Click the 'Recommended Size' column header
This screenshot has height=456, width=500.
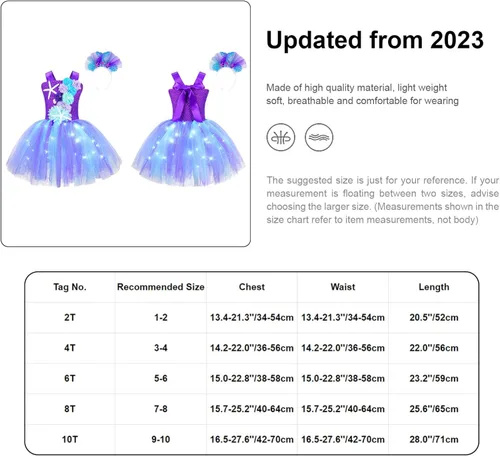click(161, 287)
